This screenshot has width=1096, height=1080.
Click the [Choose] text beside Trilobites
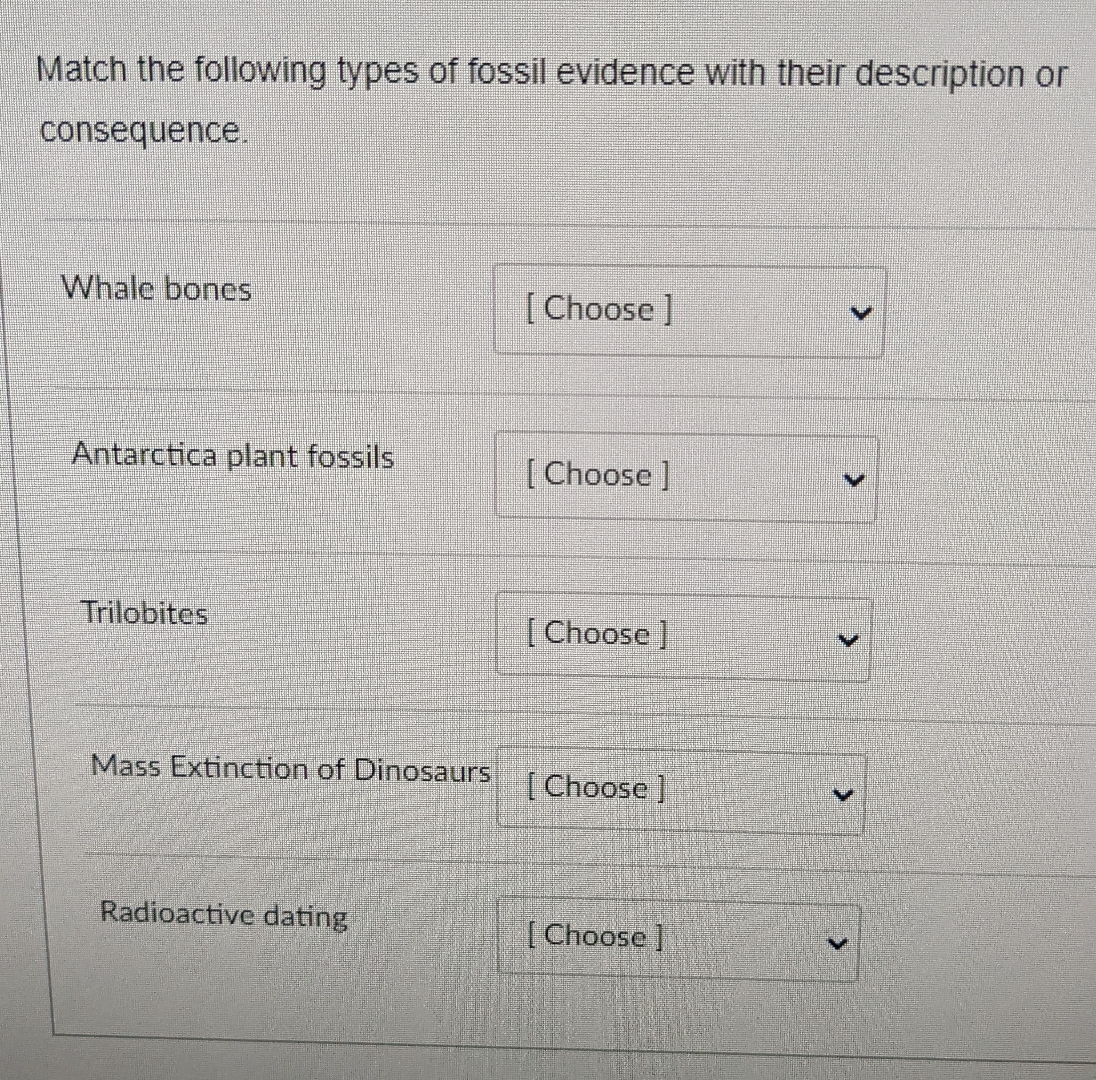pos(595,634)
